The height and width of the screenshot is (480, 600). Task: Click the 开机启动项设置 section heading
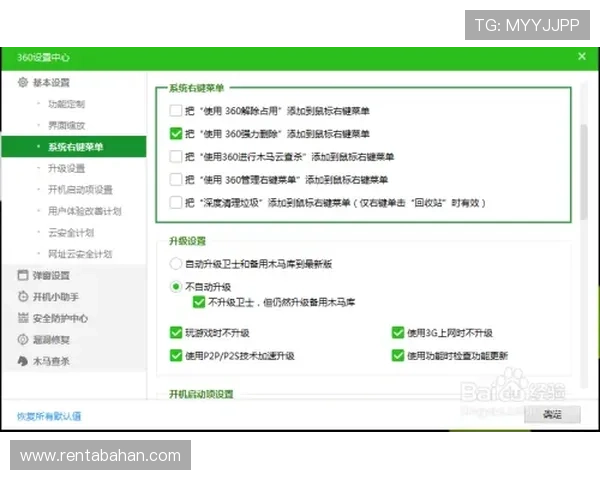(x=201, y=394)
